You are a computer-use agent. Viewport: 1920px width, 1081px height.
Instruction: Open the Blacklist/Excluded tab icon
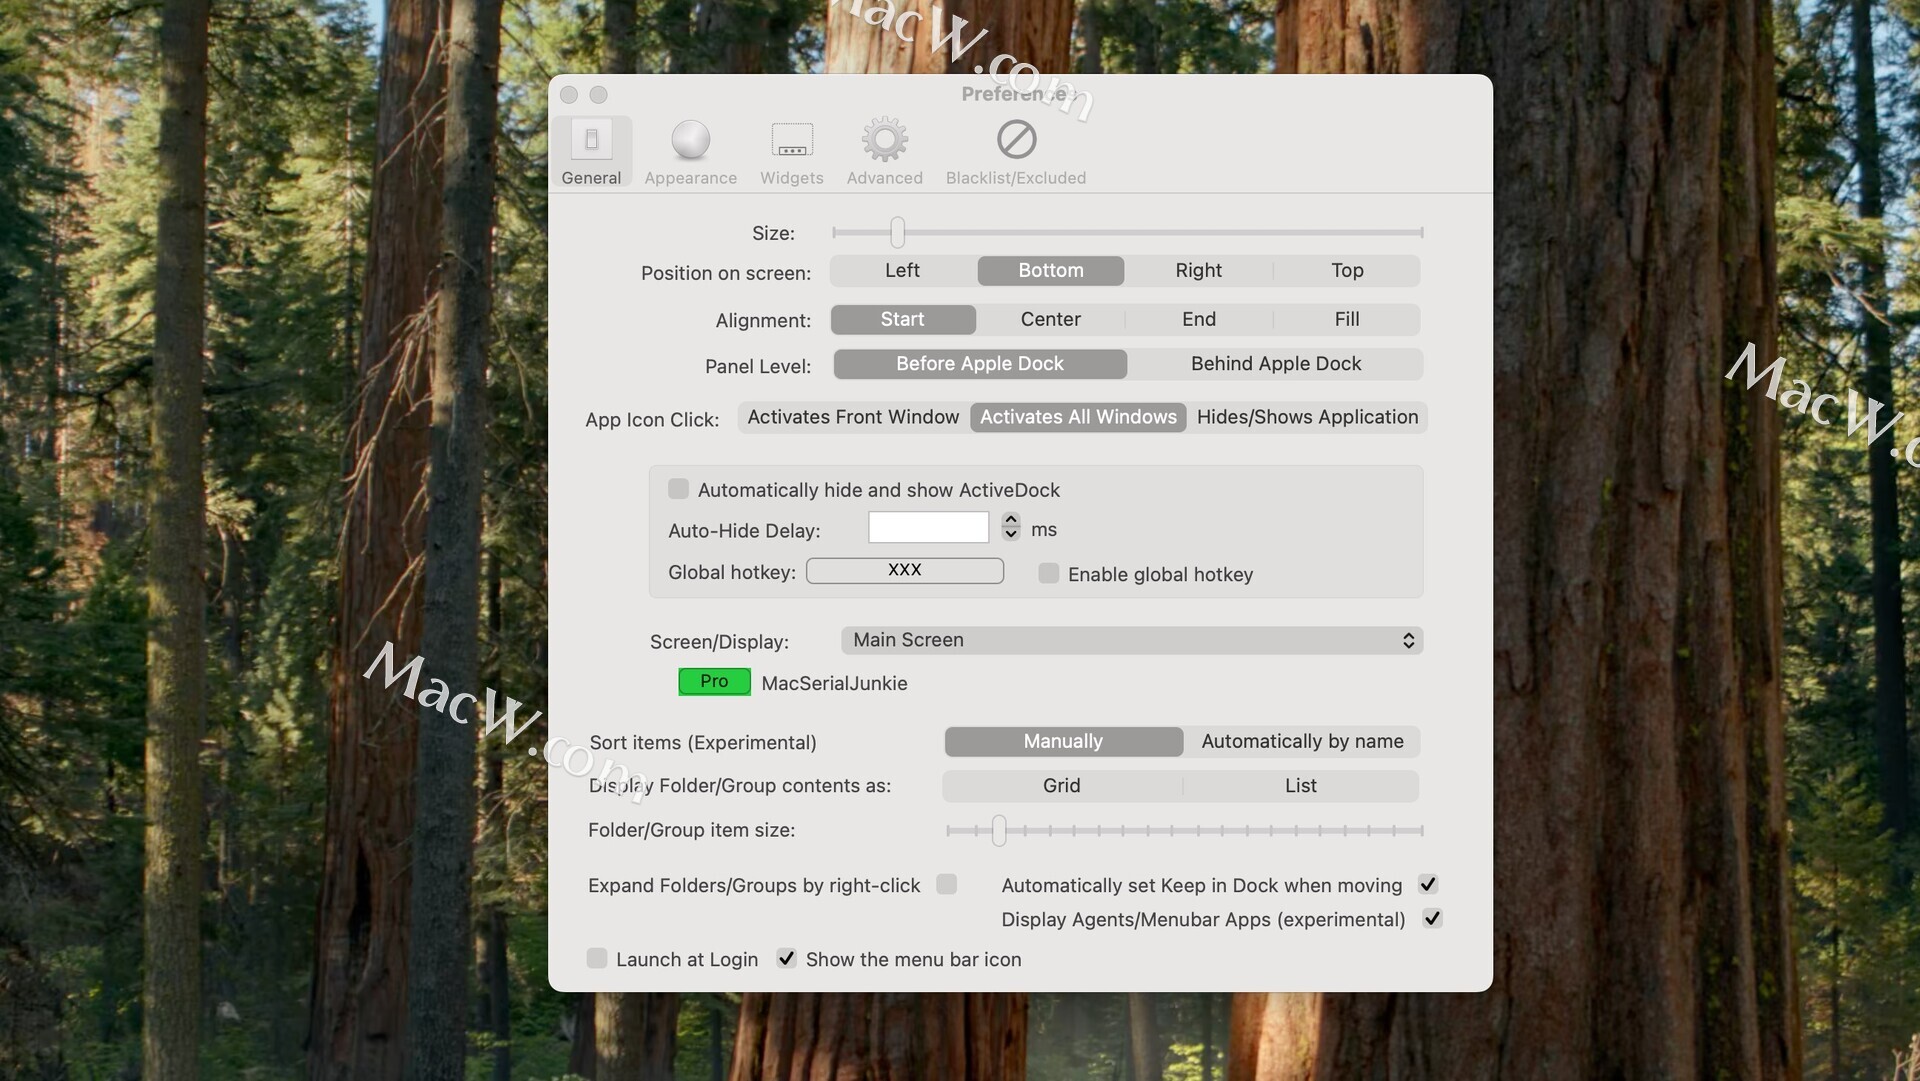[1016, 140]
